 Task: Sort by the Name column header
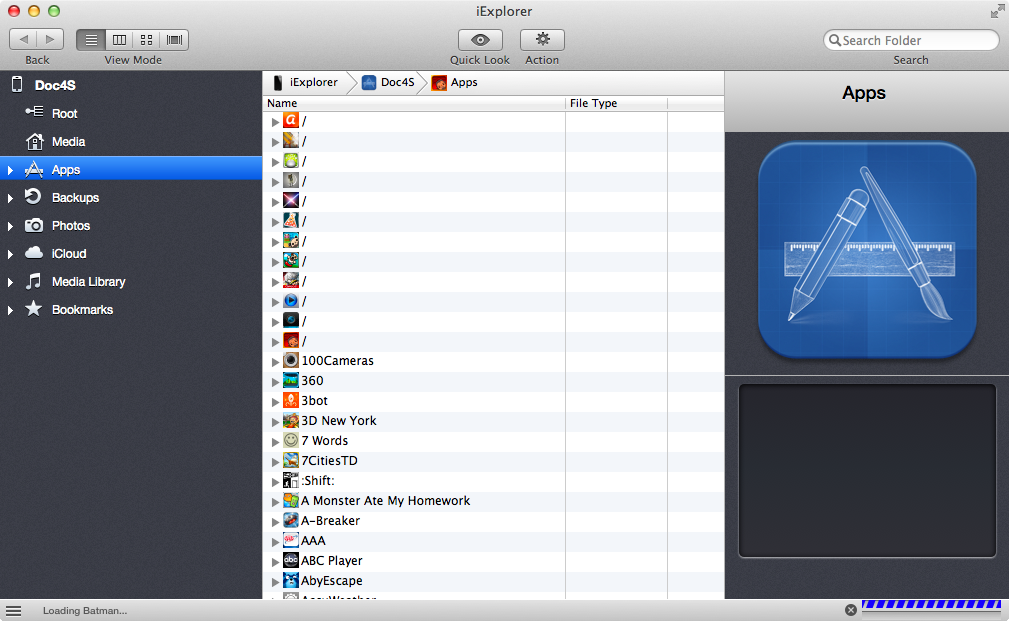(x=413, y=103)
